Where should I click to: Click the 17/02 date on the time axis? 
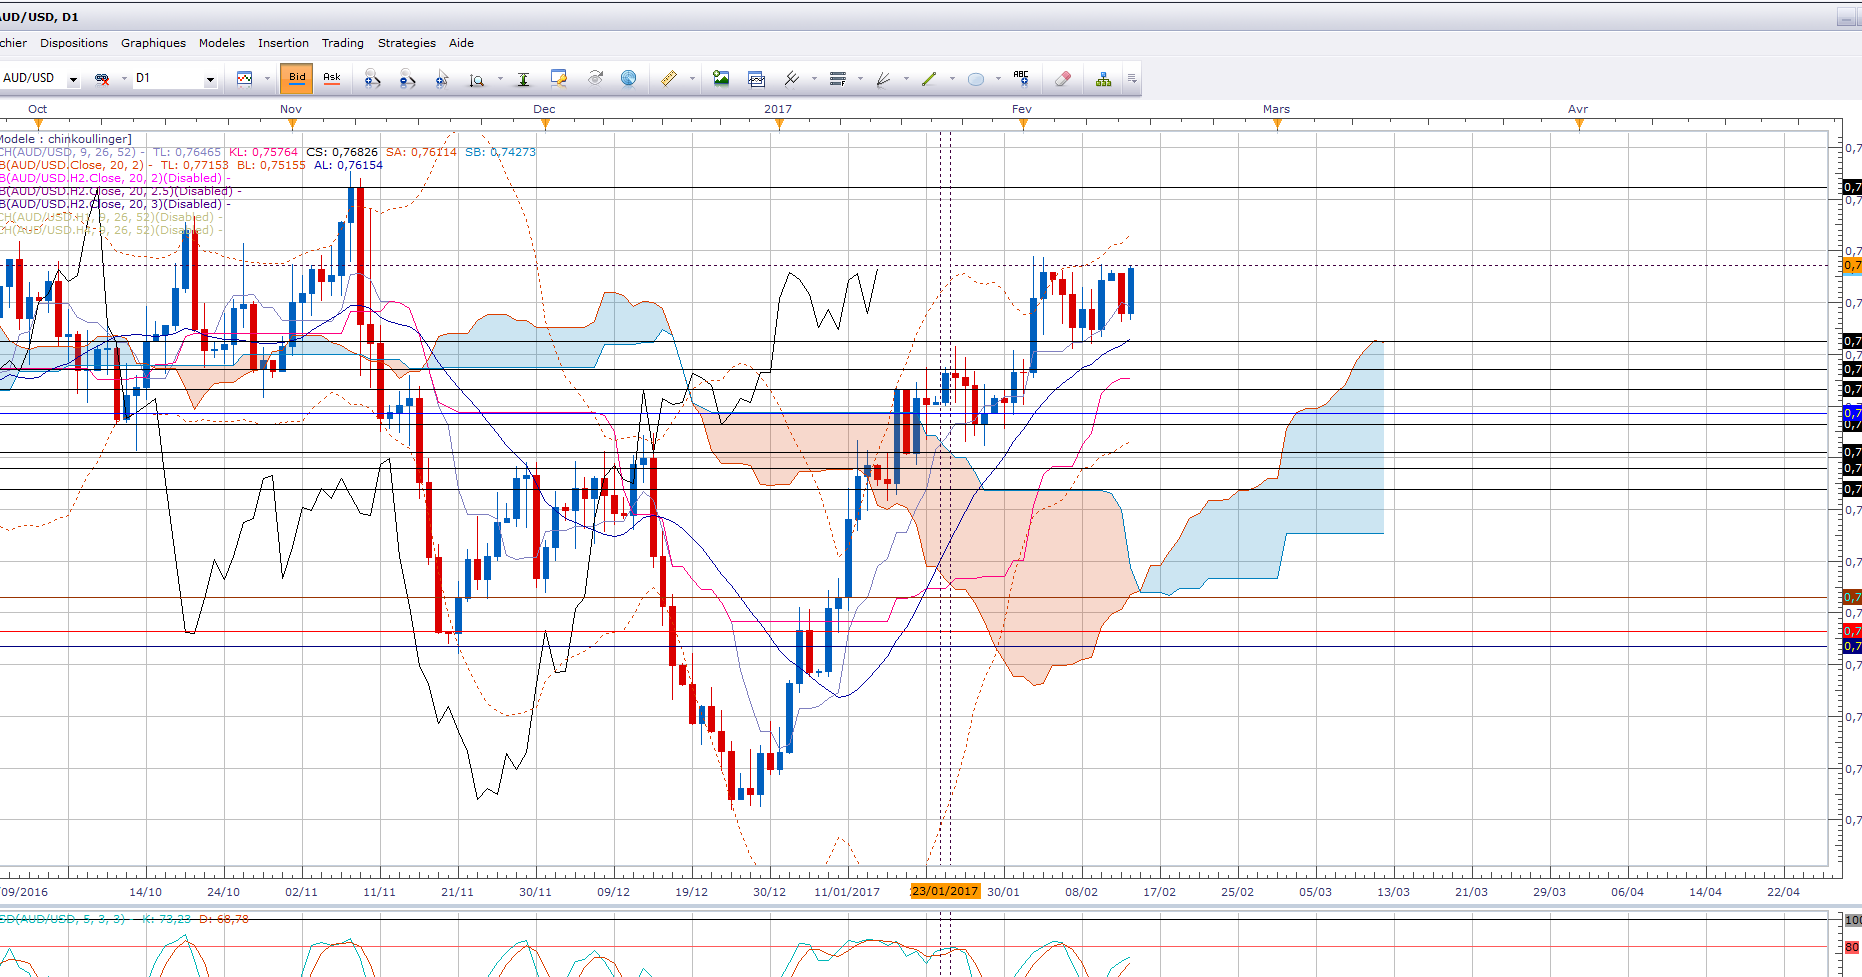tap(1159, 892)
